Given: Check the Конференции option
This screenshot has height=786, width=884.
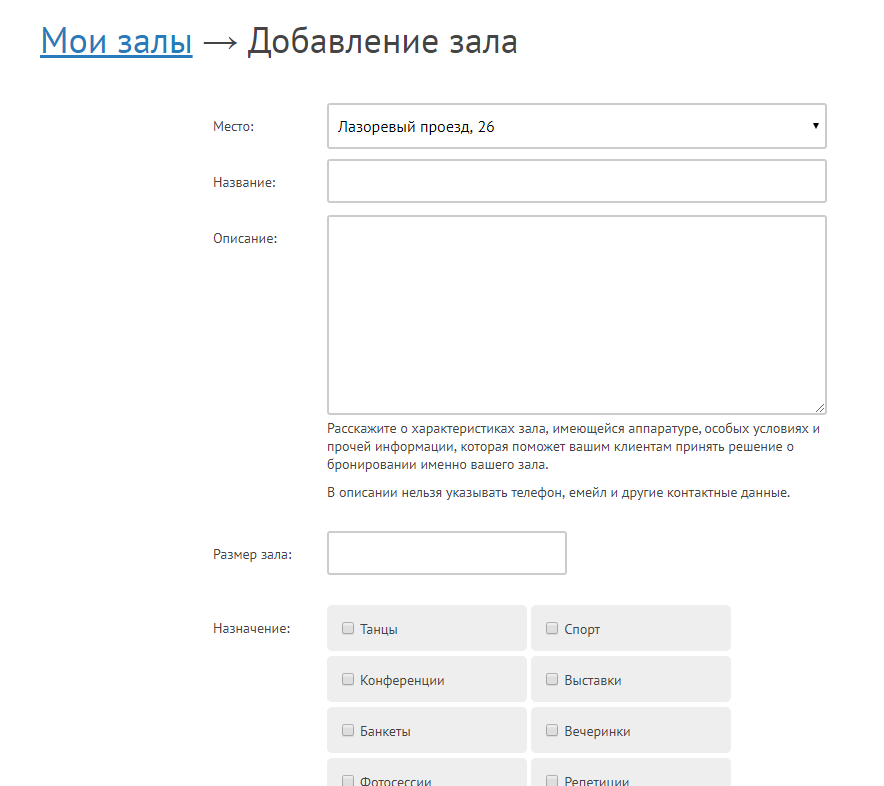Looking at the screenshot, I should (348, 680).
